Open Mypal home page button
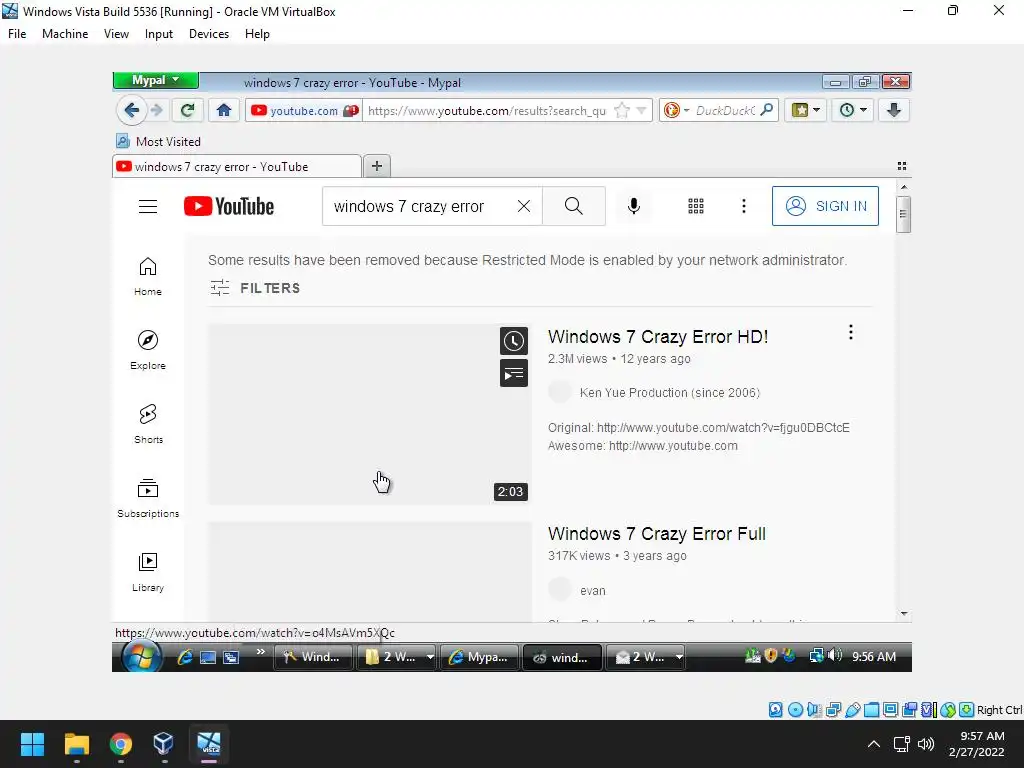 [224, 110]
